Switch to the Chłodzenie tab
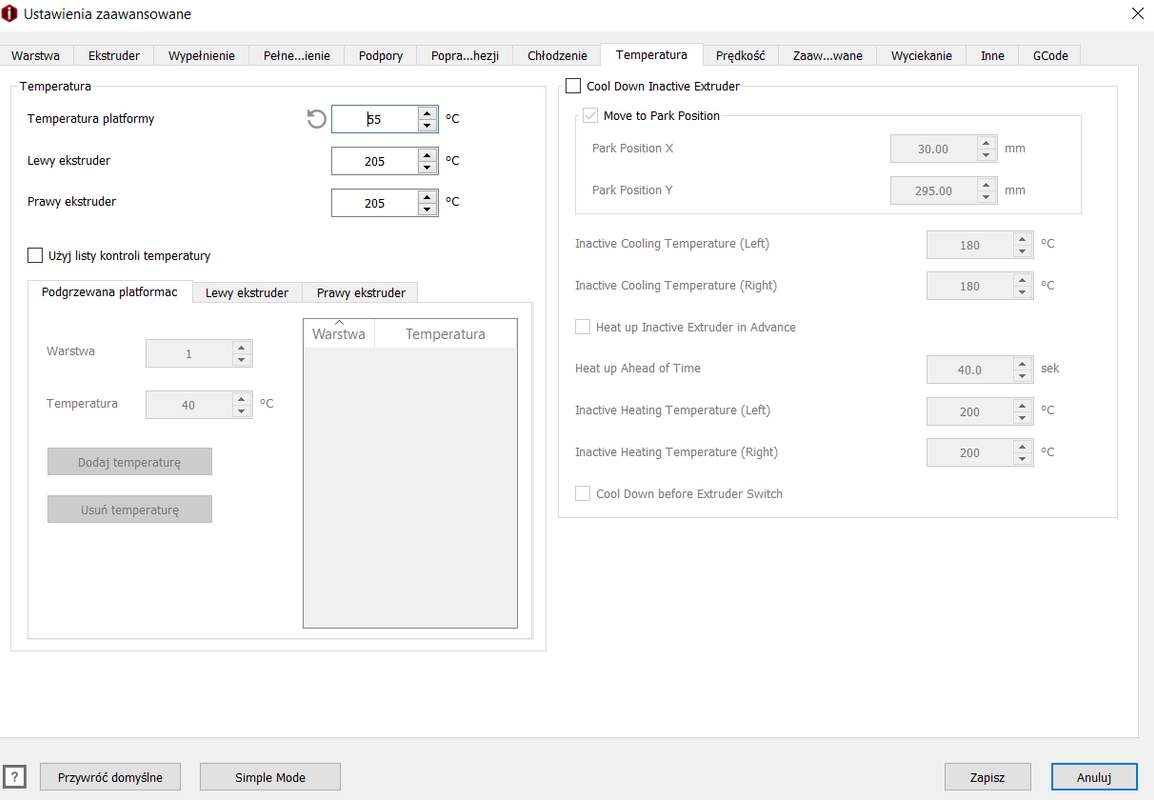This screenshot has width=1154, height=800. (x=557, y=55)
